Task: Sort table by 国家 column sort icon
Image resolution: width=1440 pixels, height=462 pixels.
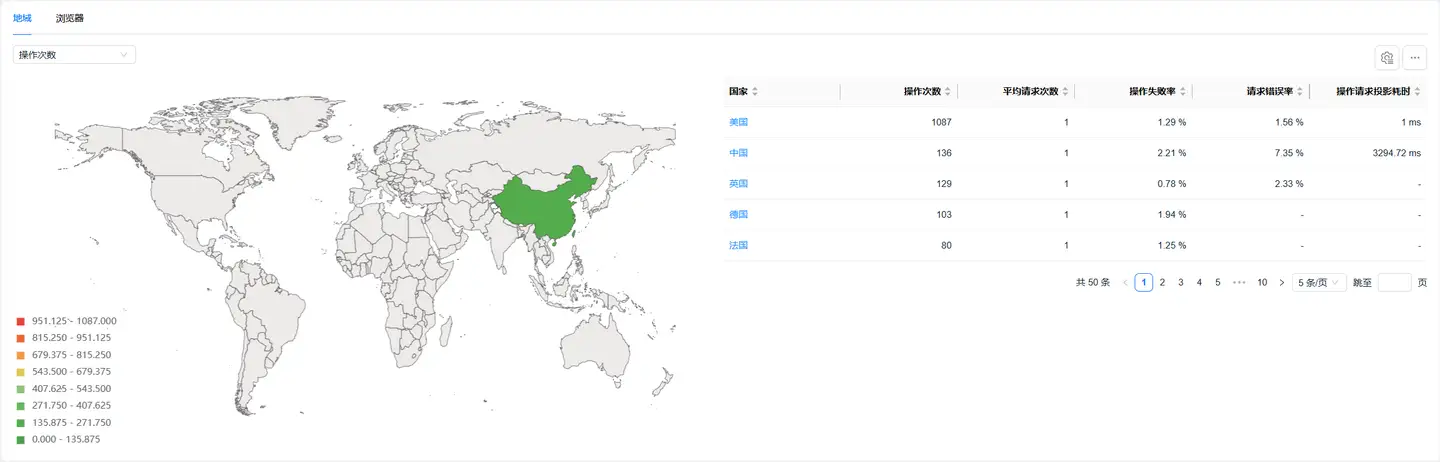Action: (x=755, y=92)
